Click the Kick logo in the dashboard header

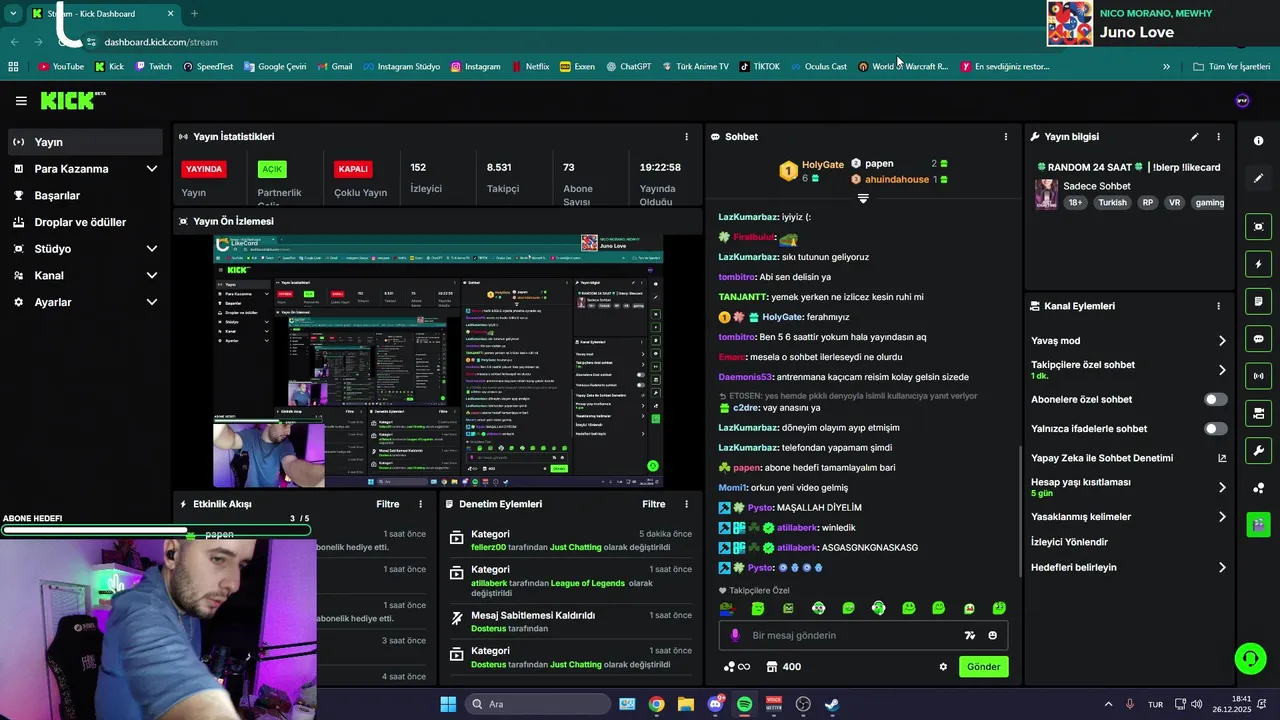click(x=72, y=100)
